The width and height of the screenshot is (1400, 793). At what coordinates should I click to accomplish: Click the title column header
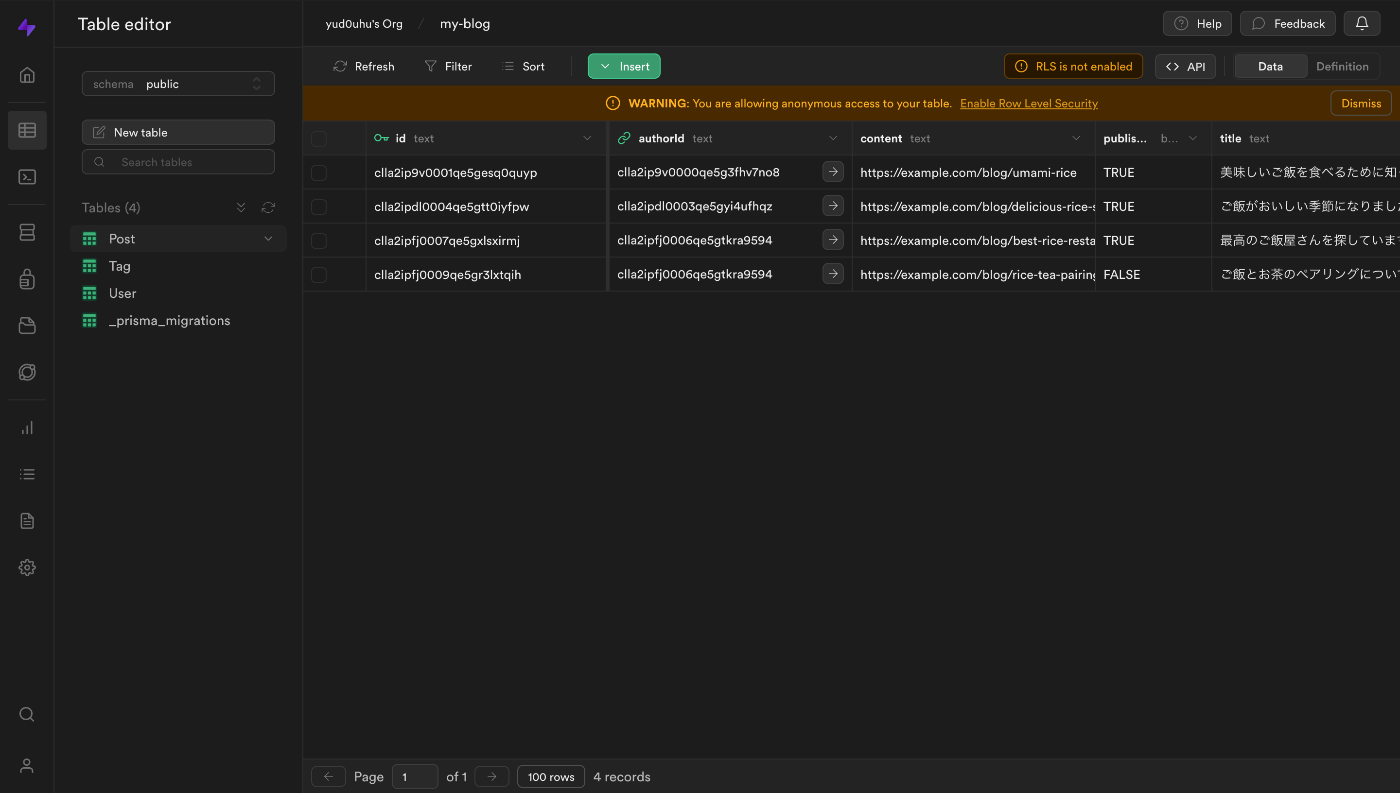pos(1306,139)
